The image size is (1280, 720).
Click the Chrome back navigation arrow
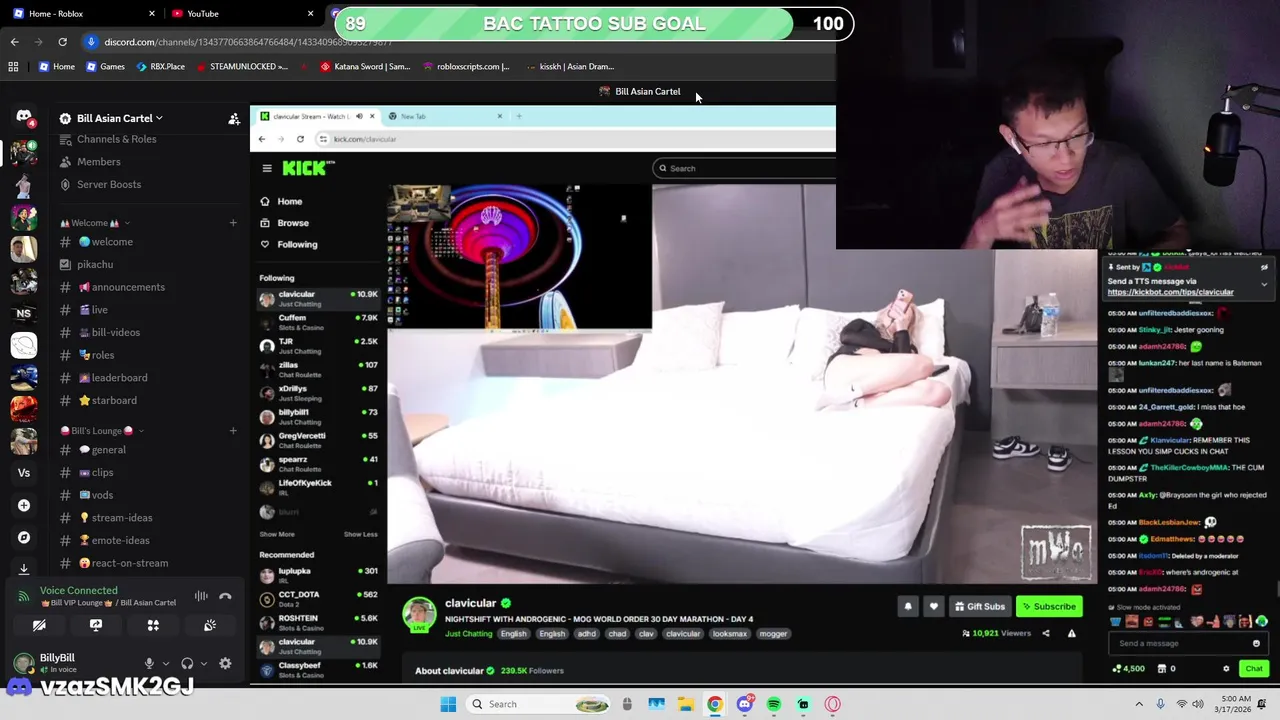(14, 42)
